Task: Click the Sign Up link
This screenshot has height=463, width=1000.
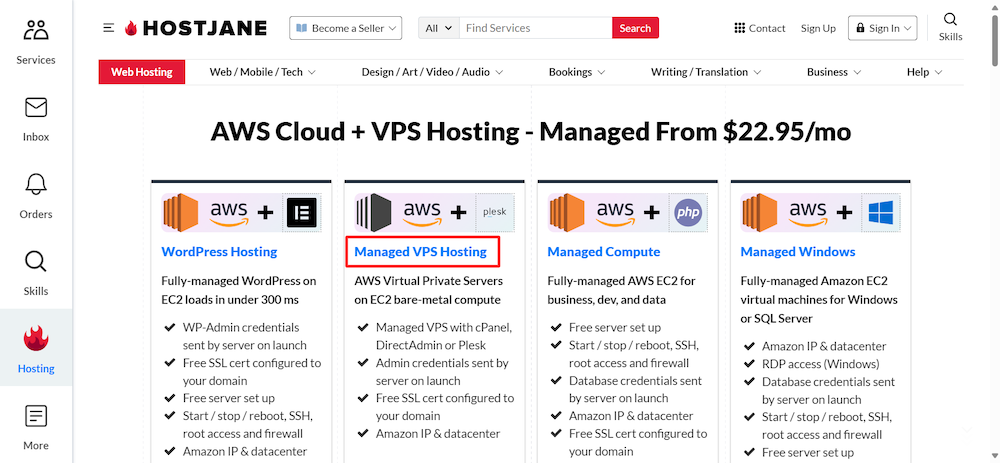Action: pyautogui.click(x=818, y=28)
